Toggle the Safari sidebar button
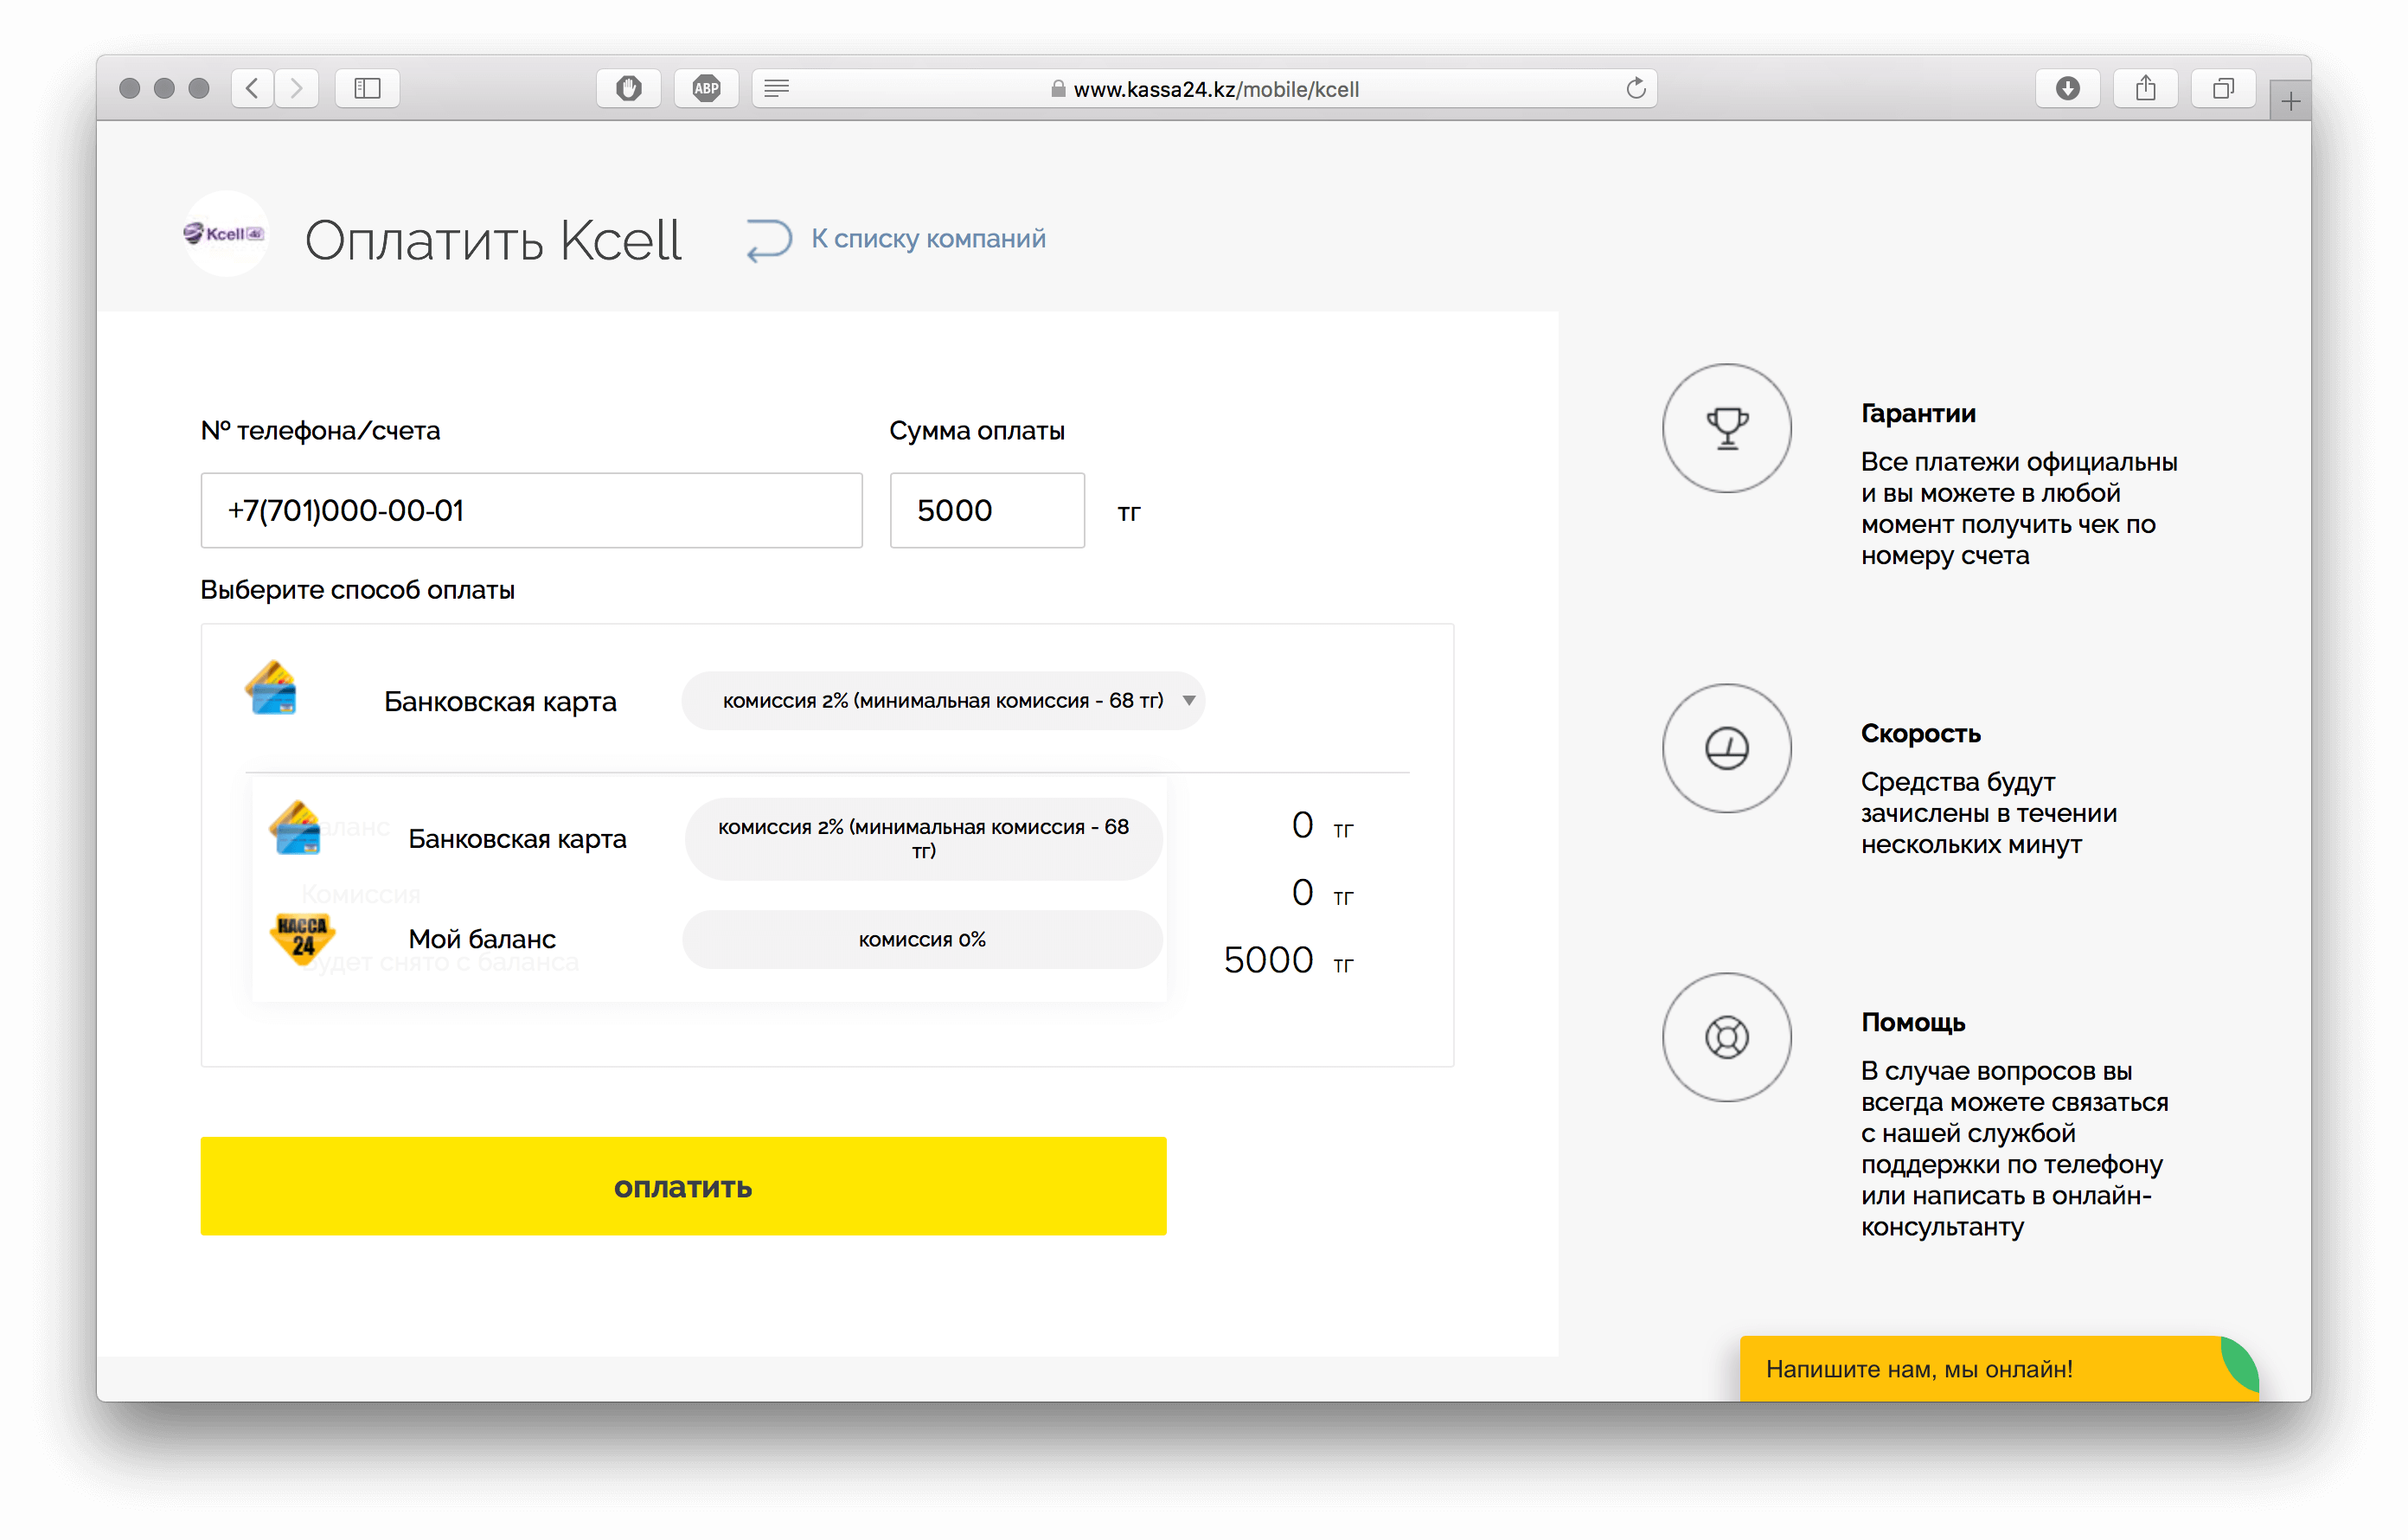The width and height of the screenshot is (2408, 1540). pos(367,88)
